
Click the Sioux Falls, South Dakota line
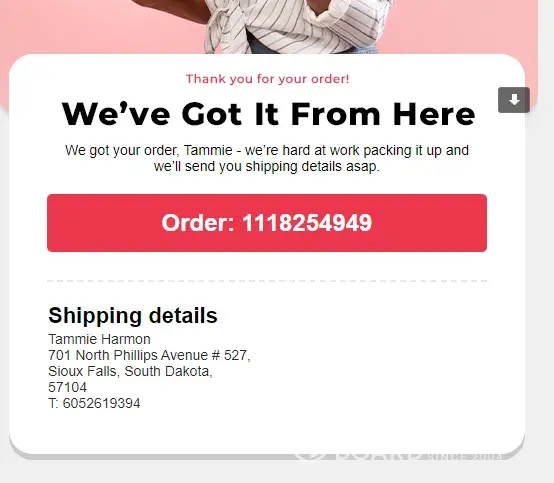pyautogui.click(x=130, y=371)
